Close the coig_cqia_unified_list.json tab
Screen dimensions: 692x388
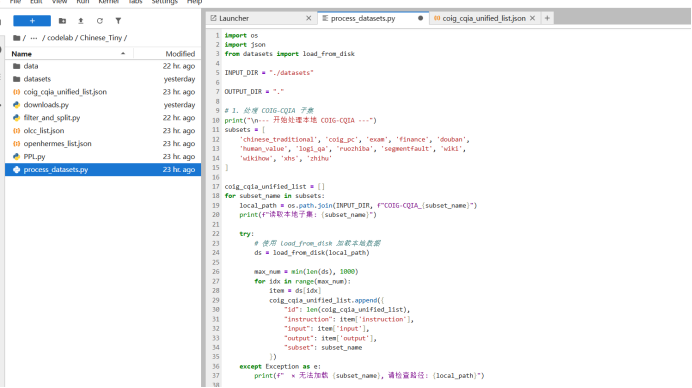[x=532, y=18]
